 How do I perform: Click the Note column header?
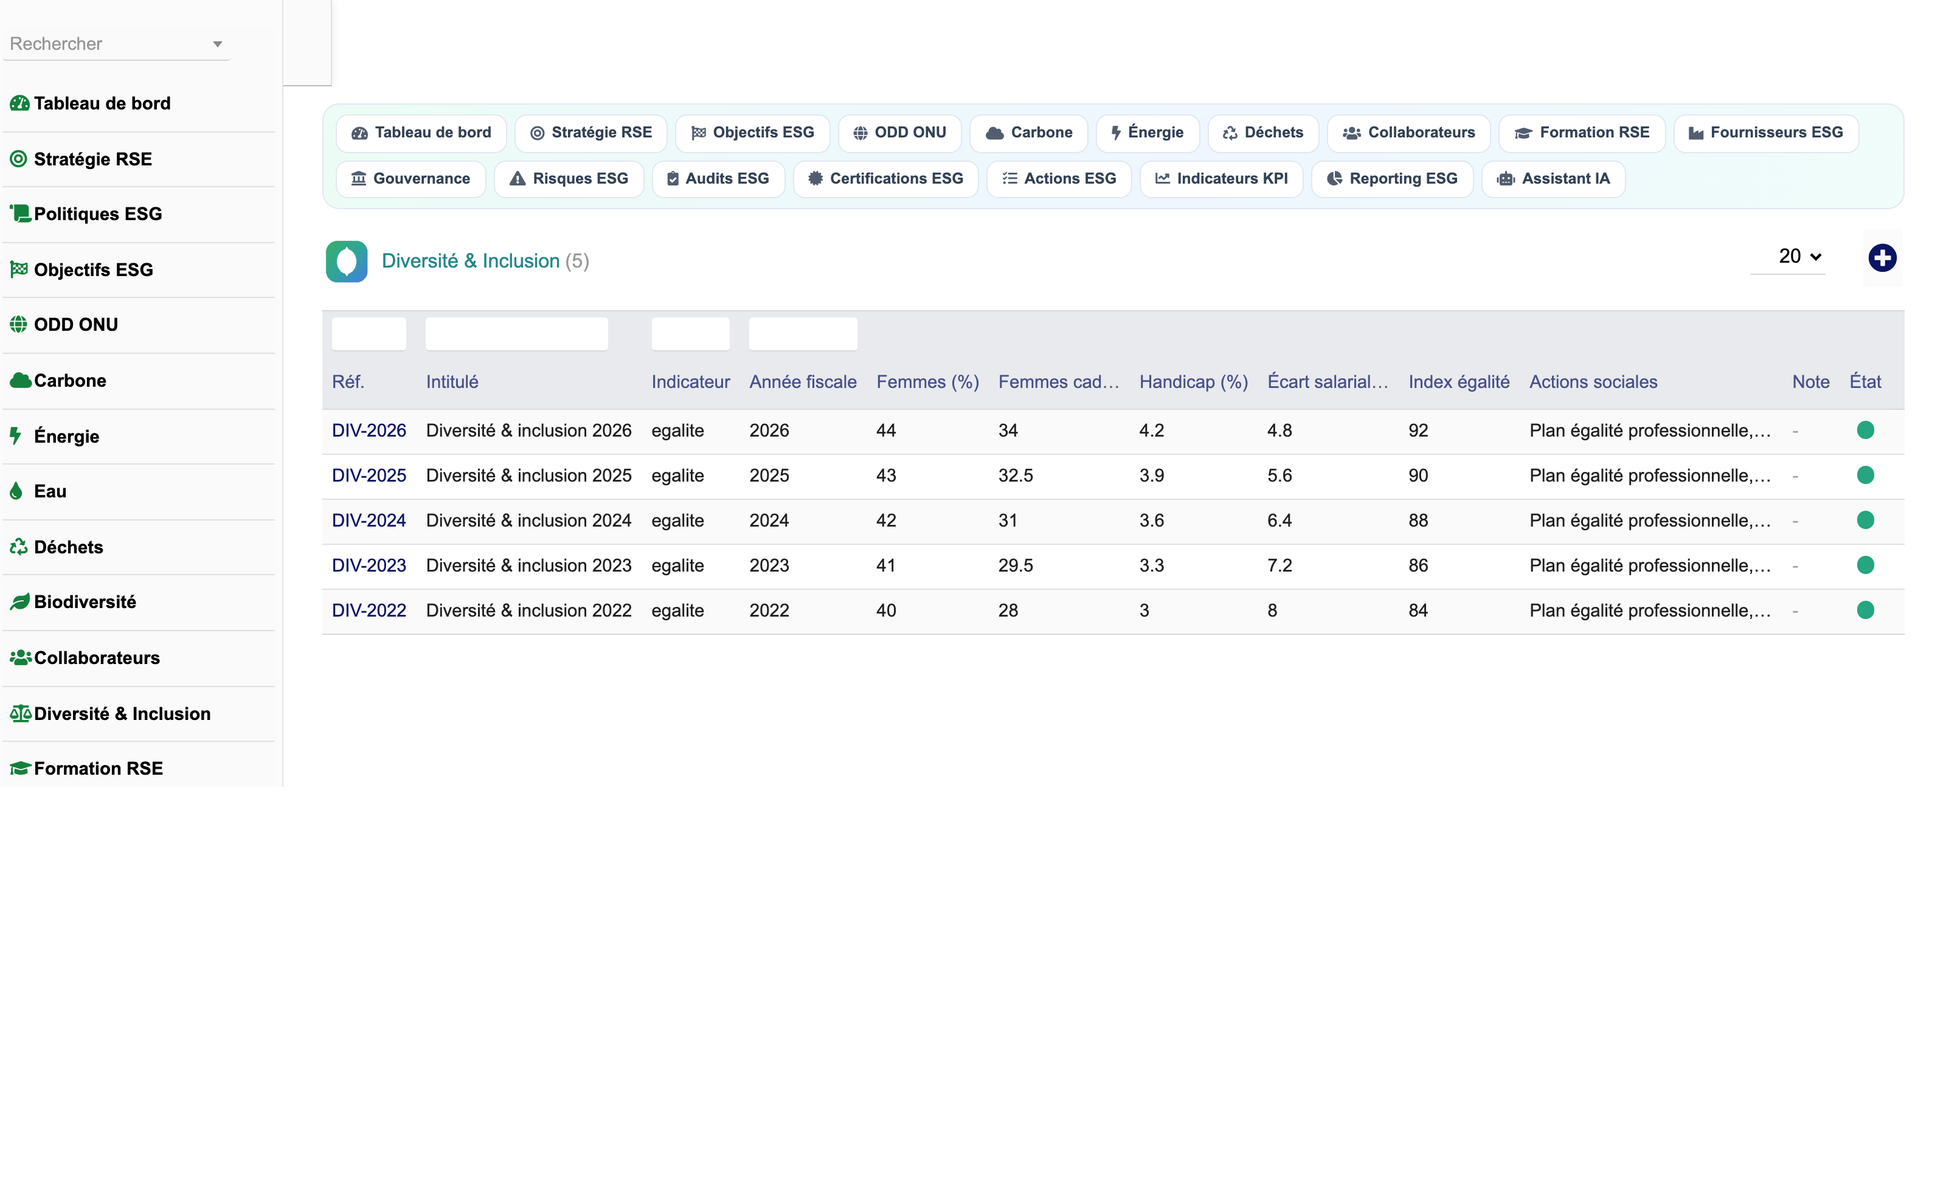tap(1811, 382)
